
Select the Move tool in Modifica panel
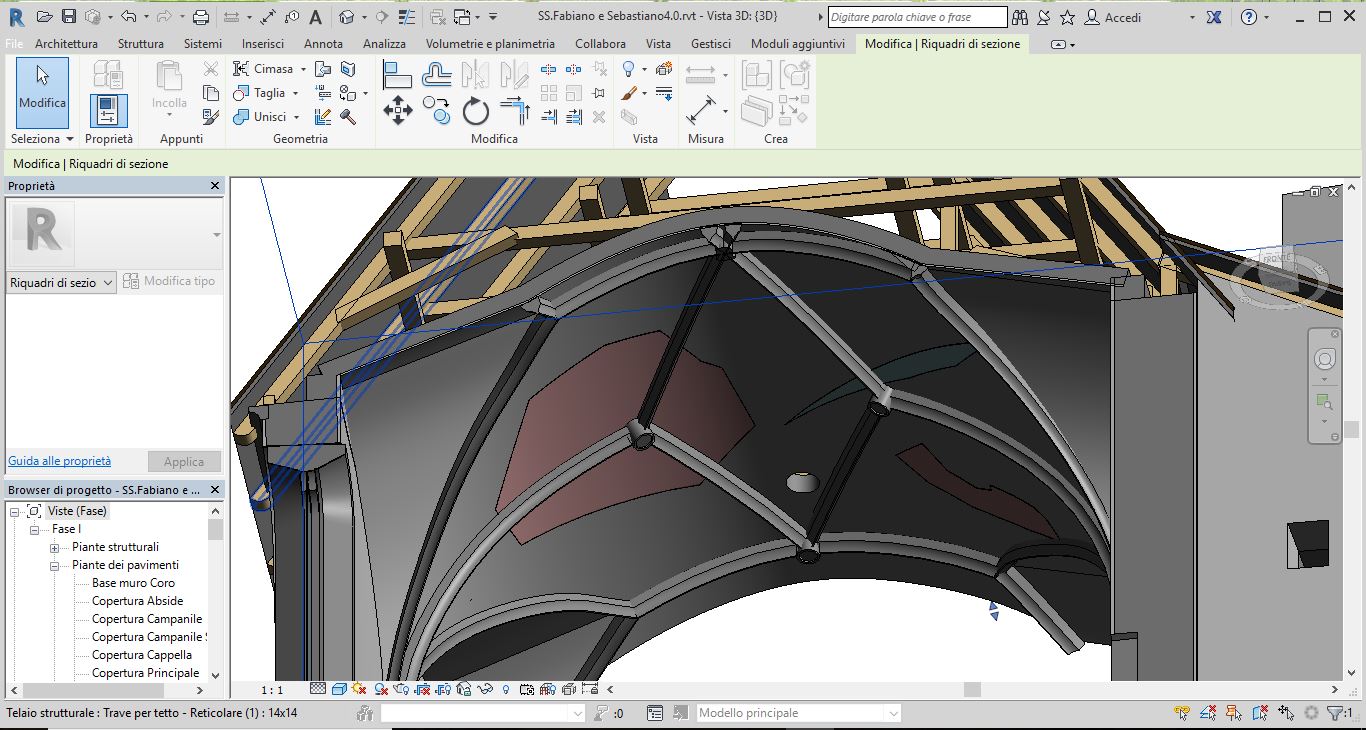[398, 110]
